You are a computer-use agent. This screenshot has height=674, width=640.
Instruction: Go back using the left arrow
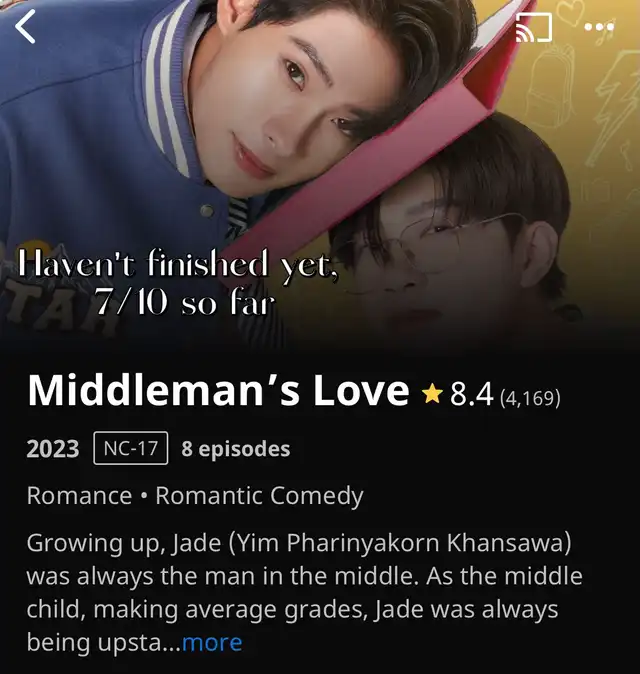pos(25,27)
